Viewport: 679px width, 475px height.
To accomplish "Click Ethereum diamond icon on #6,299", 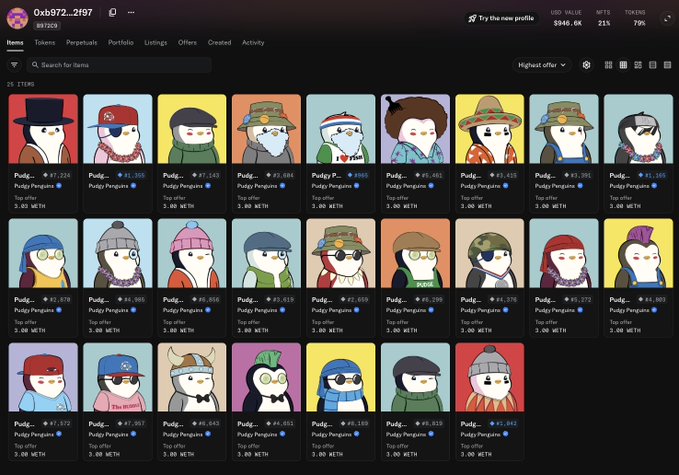I will click(x=418, y=300).
